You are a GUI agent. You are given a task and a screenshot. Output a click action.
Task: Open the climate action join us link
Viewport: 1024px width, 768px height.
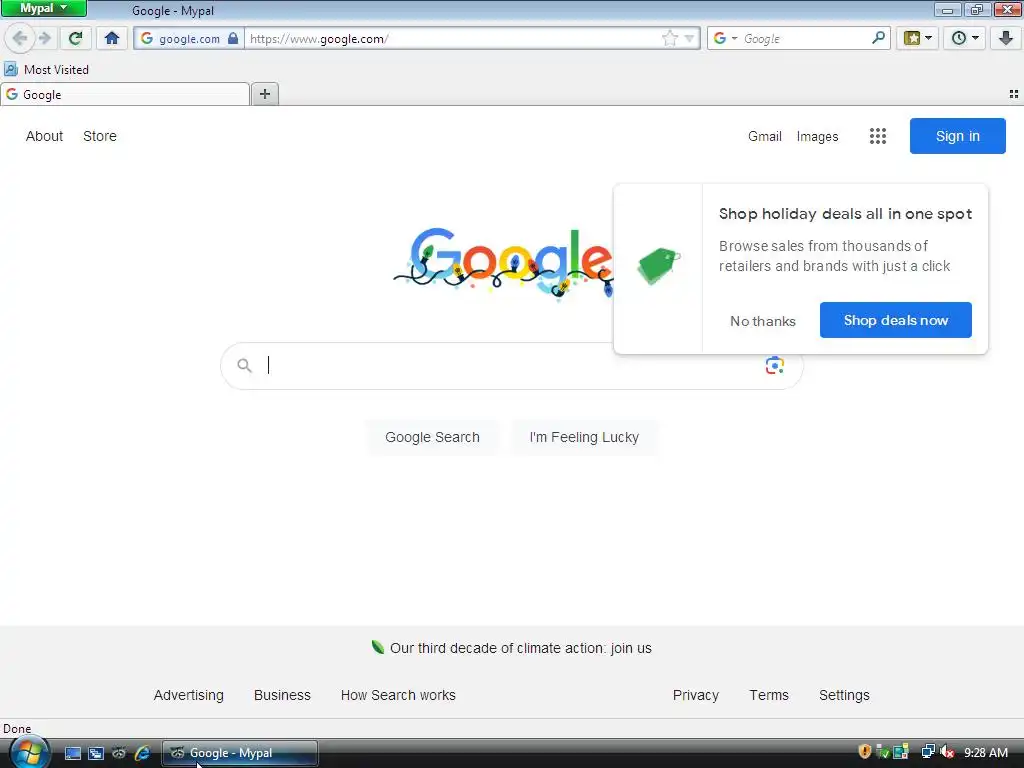(x=520, y=648)
